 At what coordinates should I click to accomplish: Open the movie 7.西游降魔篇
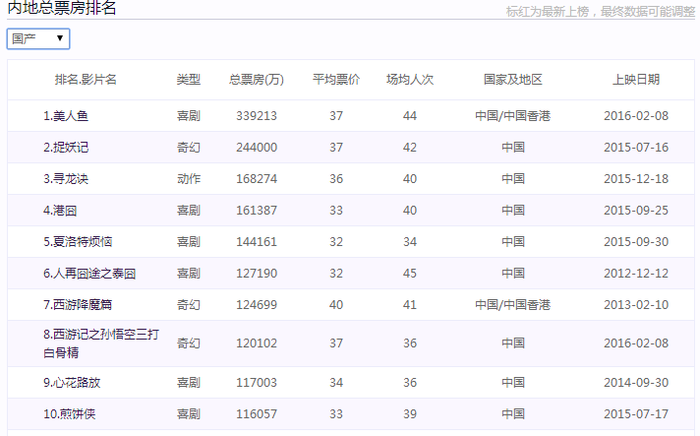point(78,305)
